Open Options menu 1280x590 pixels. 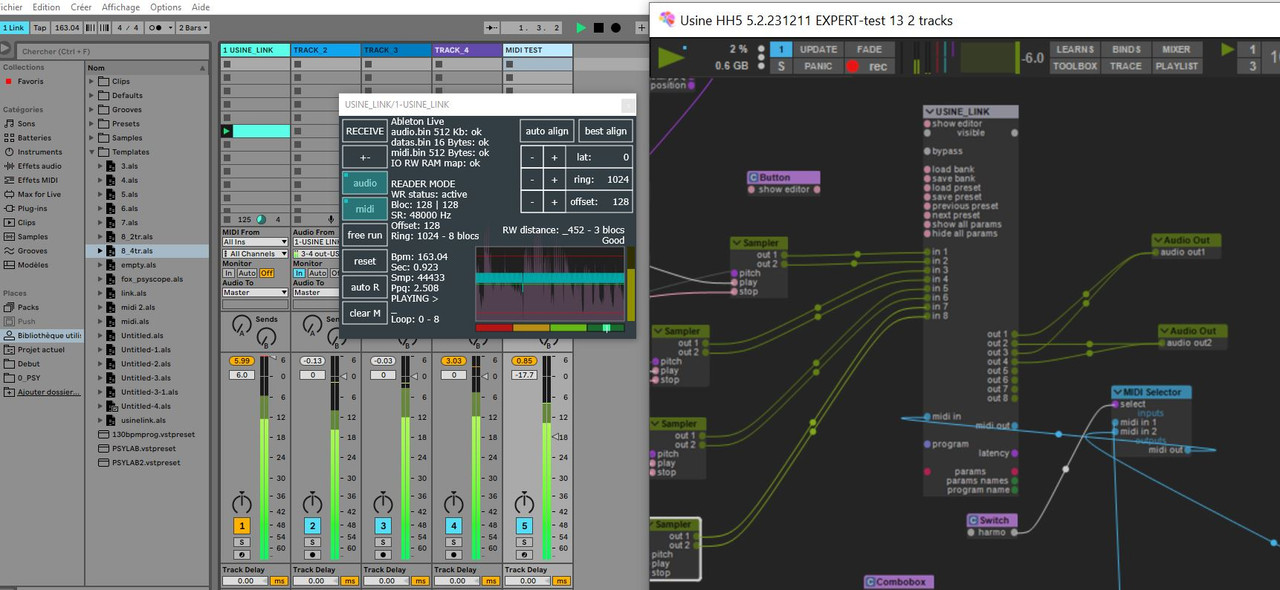(166, 7)
